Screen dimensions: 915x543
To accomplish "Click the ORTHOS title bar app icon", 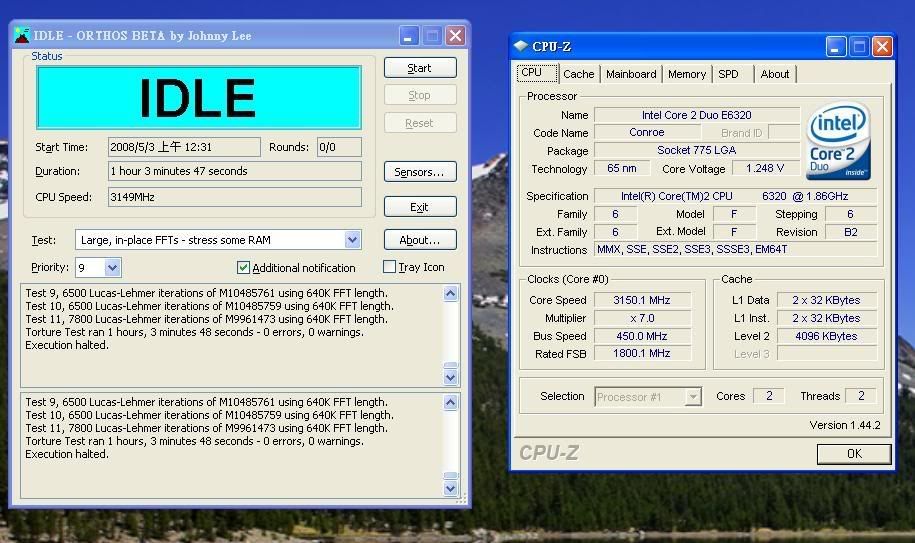I will (x=22, y=36).
